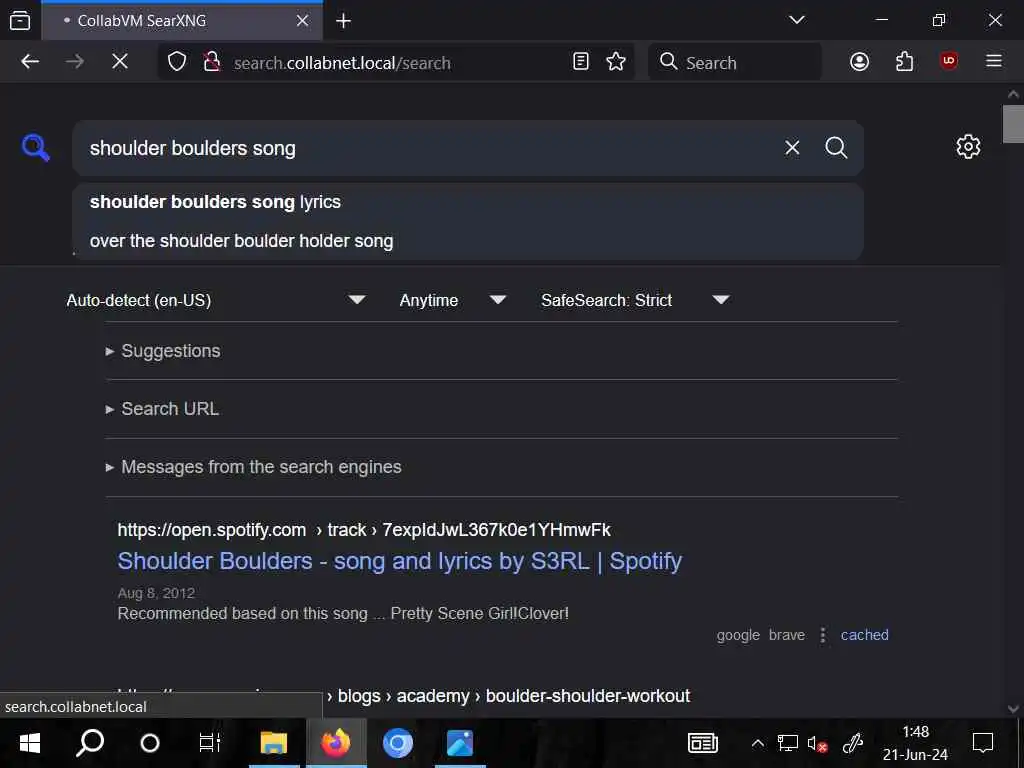Image resolution: width=1024 pixels, height=768 pixels.
Task: Open File Explorer from taskbar
Action: (x=274, y=743)
